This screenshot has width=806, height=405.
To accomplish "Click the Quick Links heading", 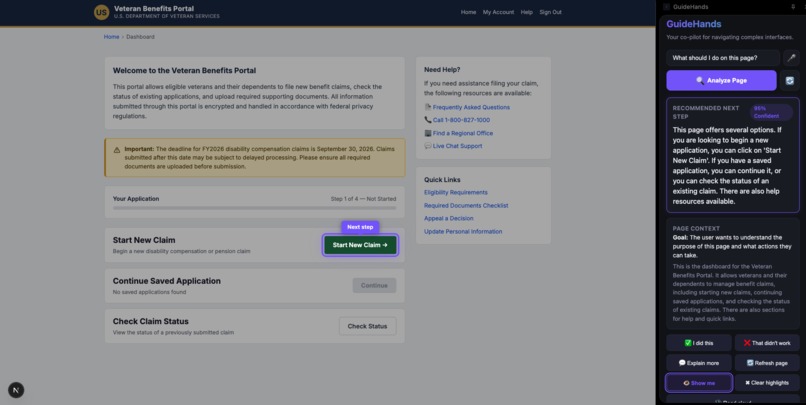I will [442, 180].
